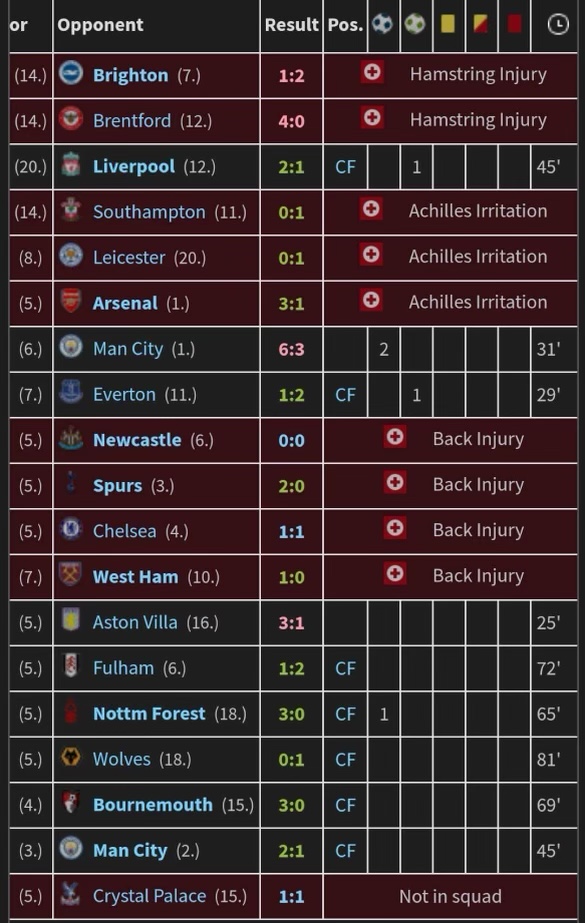
Task: Click the goals football icon in header
Action: point(383,24)
